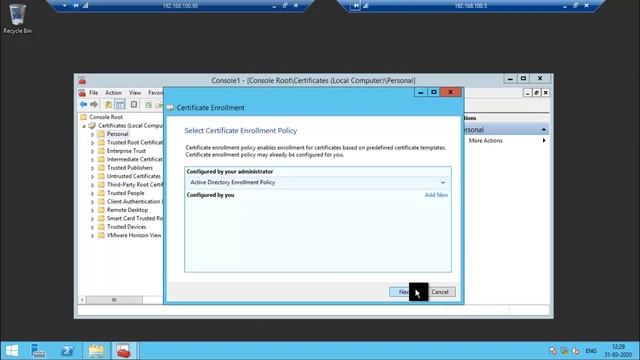Minimize the Certificate Enrollment dialog
This screenshot has width=640, height=360.
[420, 92]
